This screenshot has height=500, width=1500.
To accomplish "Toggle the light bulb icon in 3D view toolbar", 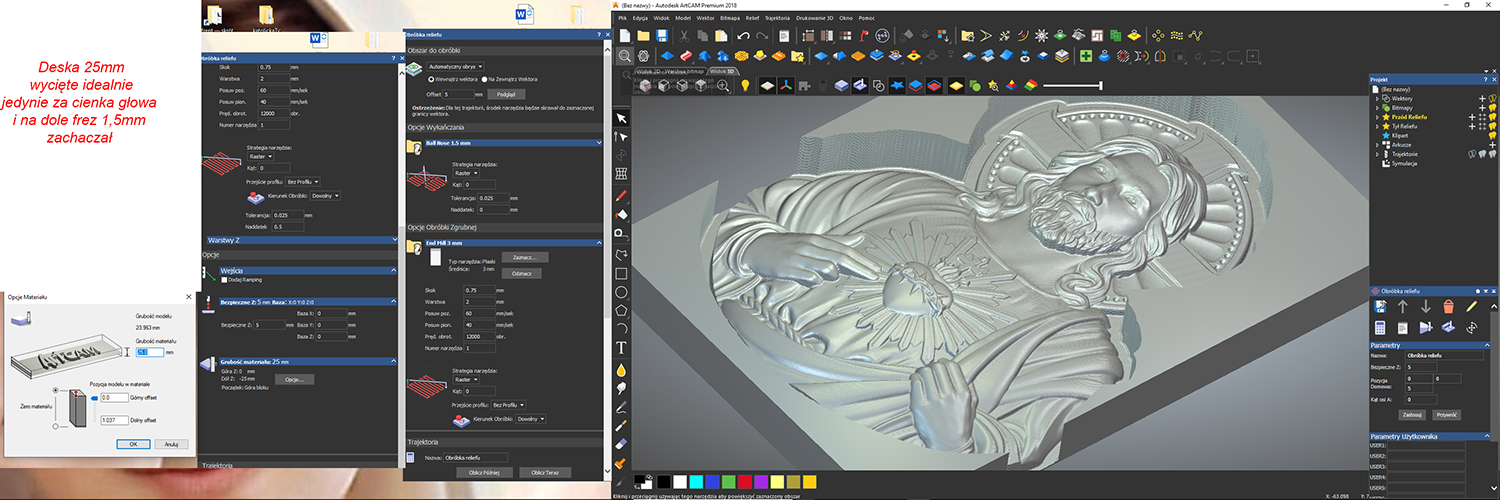I will click(x=745, y=86).
